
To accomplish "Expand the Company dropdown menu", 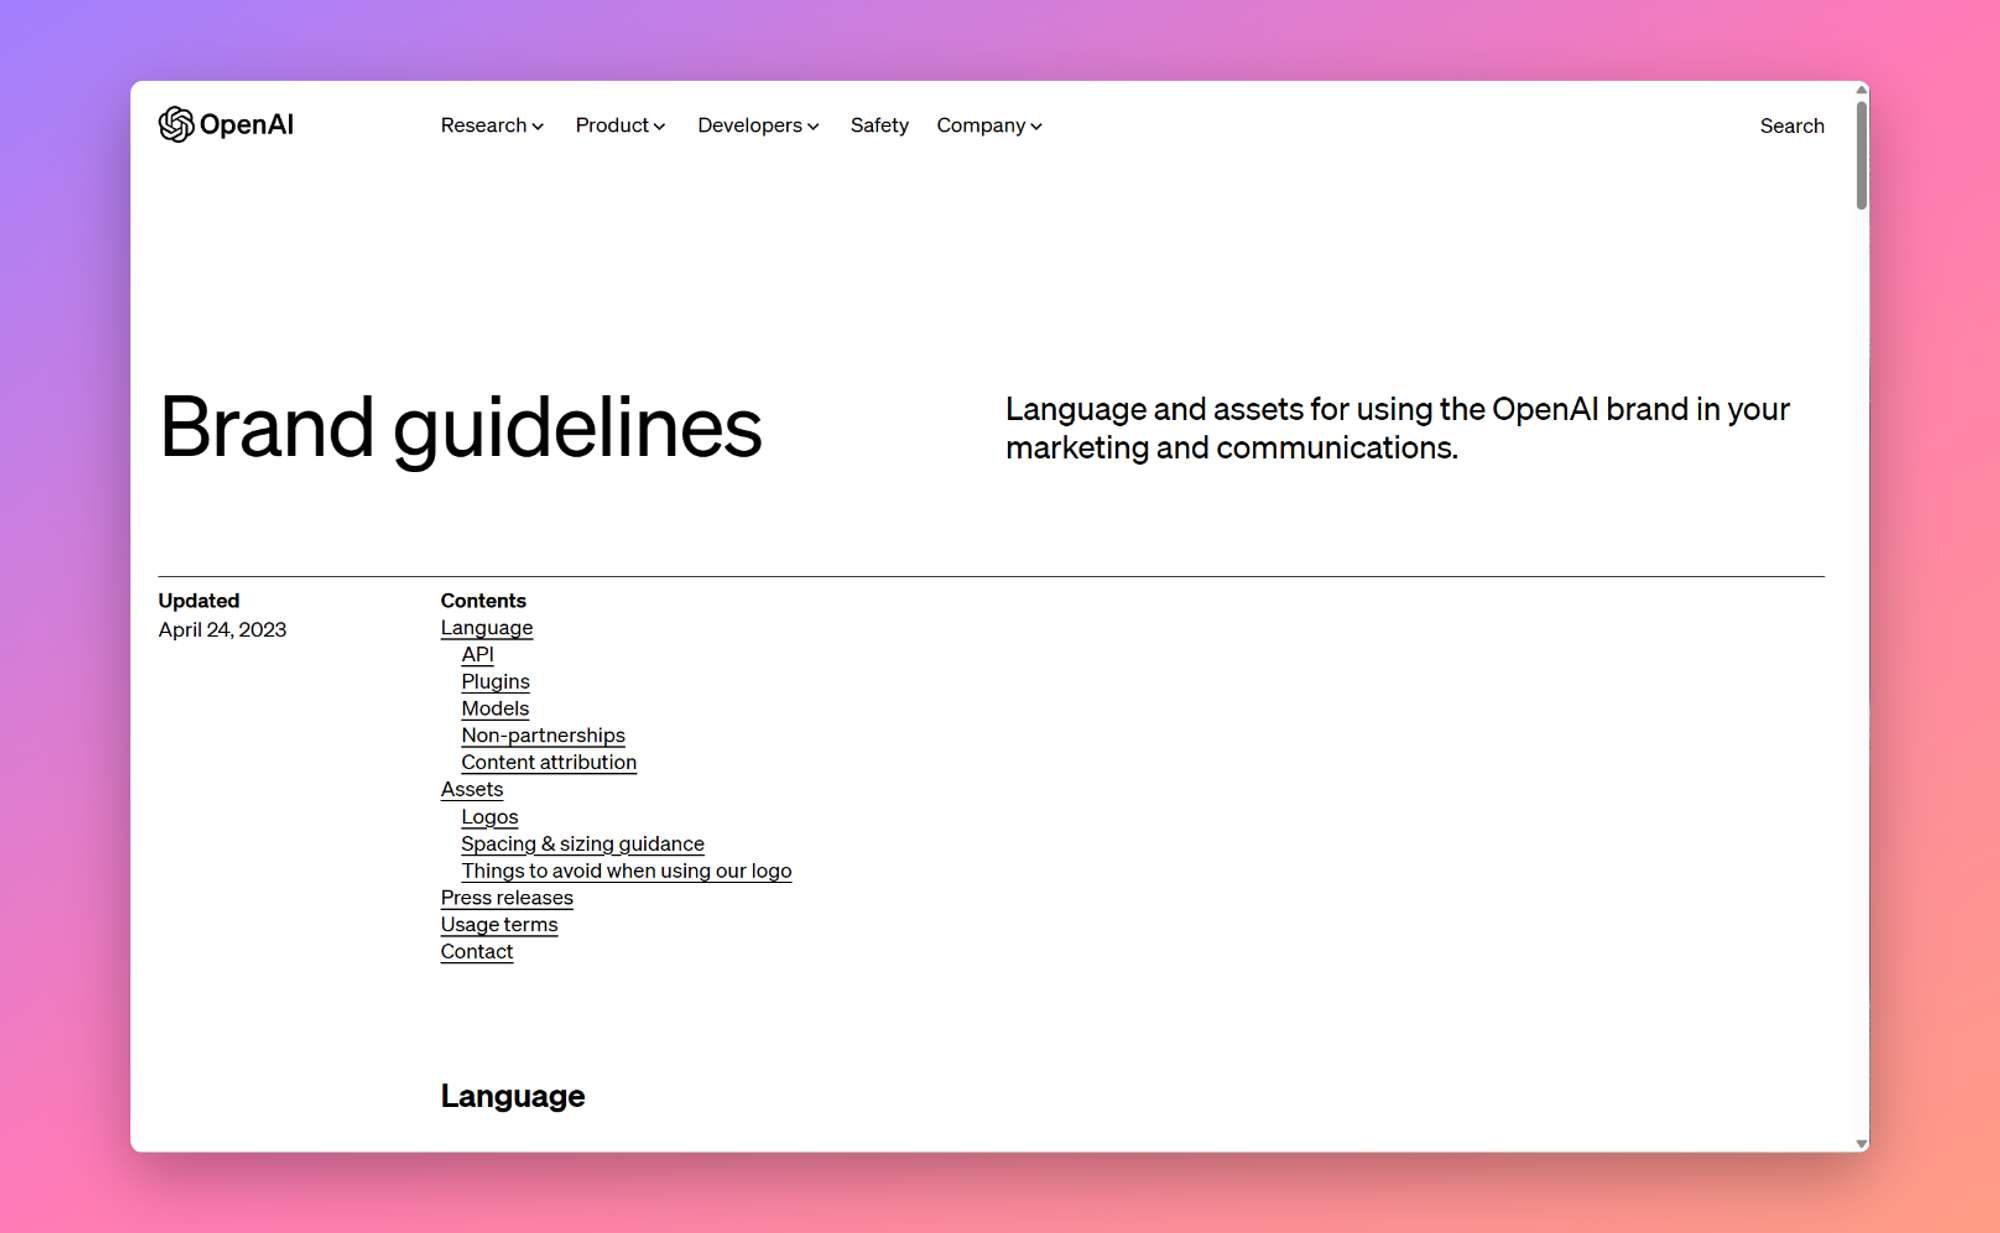I will [989, 125].
